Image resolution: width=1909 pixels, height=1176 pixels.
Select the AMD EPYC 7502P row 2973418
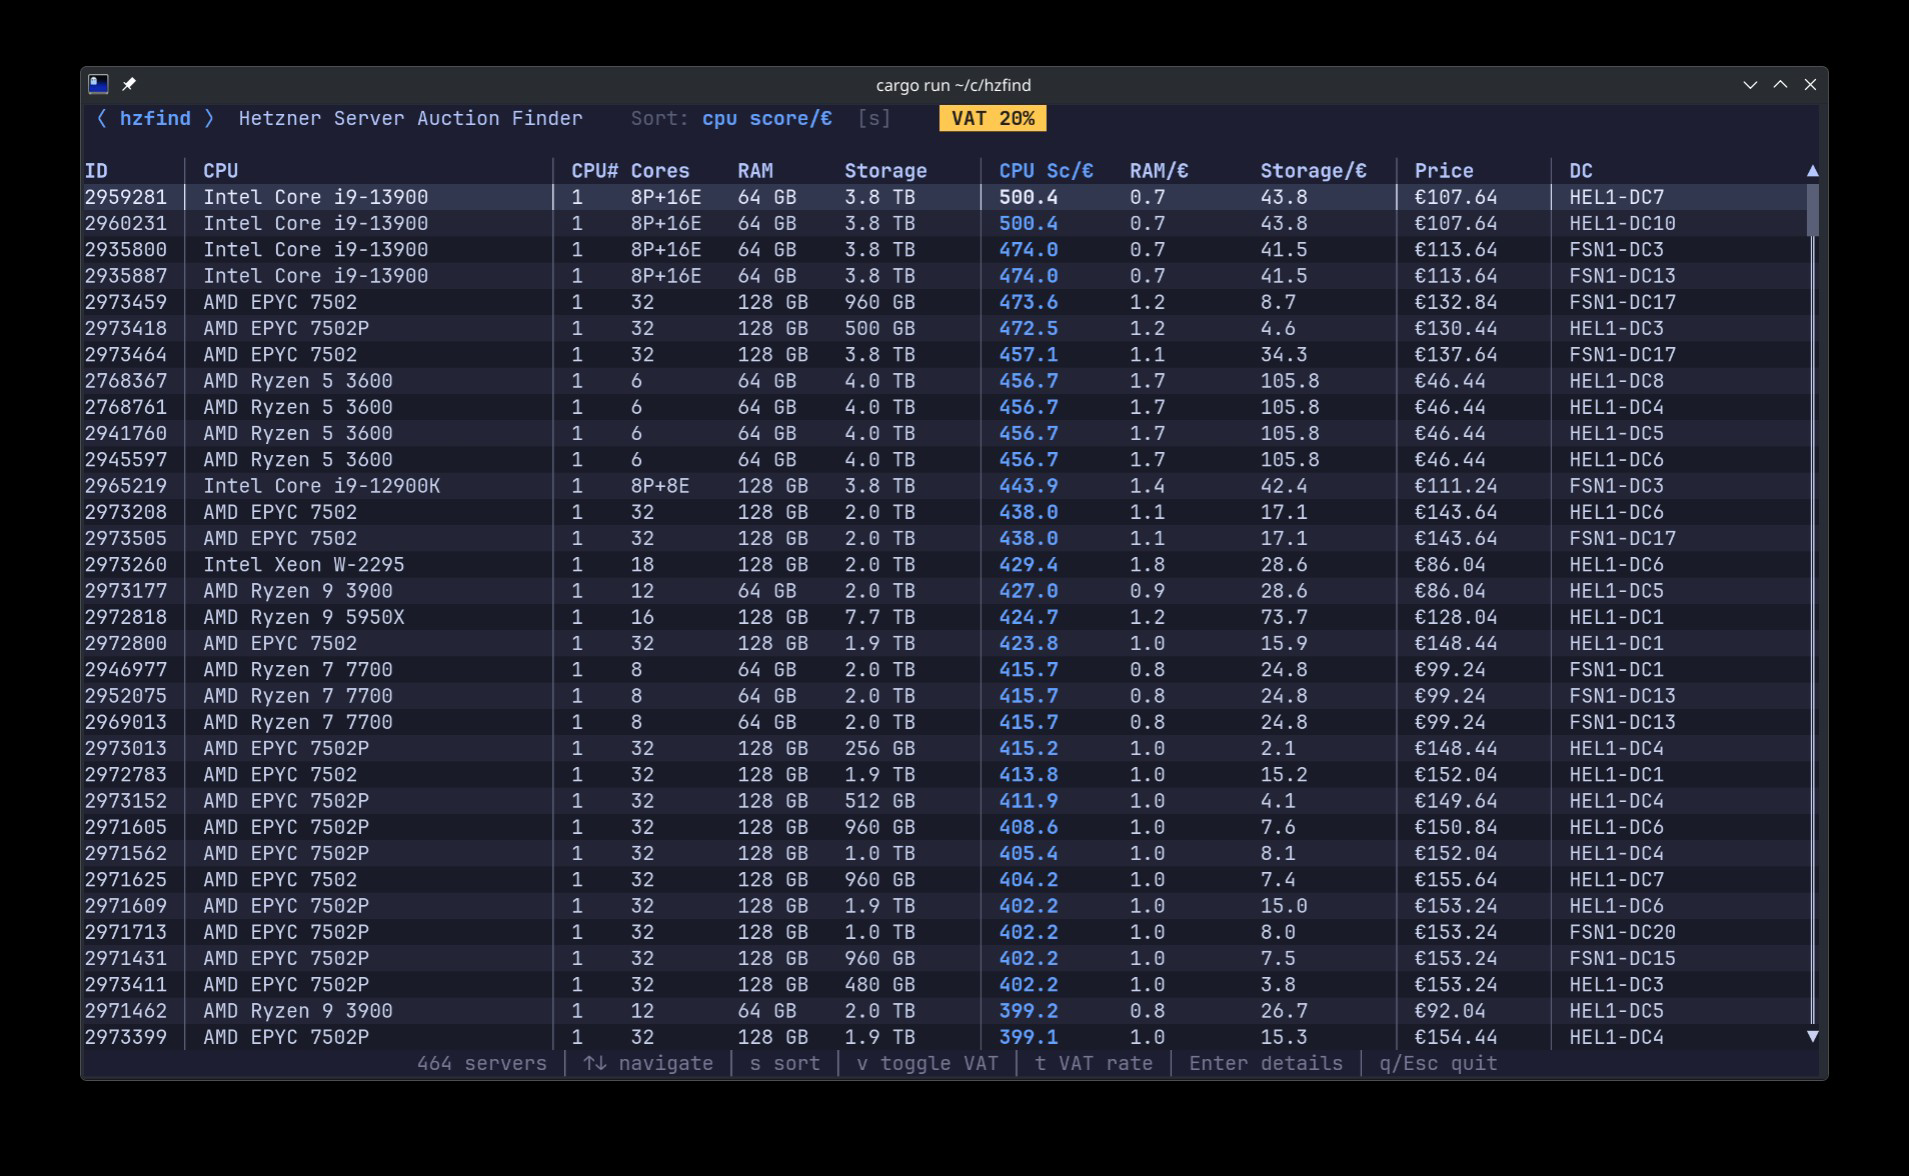tap(945, 328)
